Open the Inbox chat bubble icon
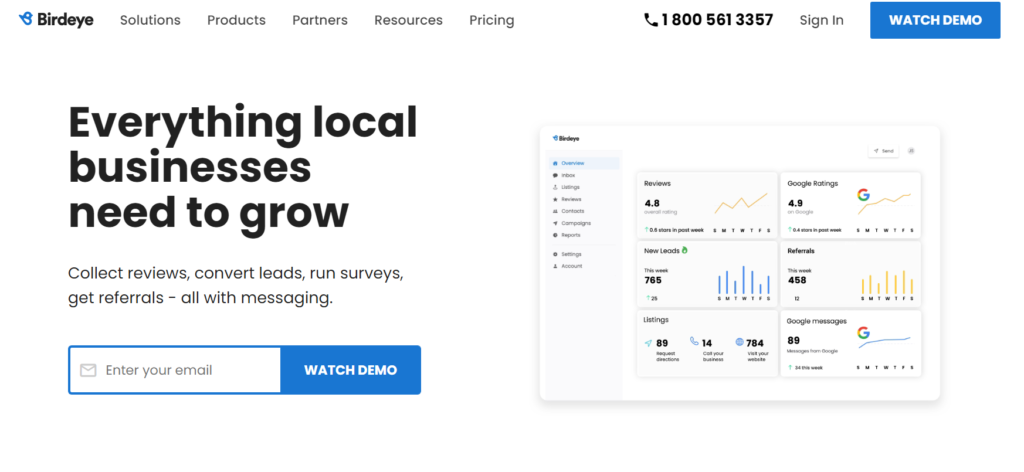1024x472 pixels. 555,176
